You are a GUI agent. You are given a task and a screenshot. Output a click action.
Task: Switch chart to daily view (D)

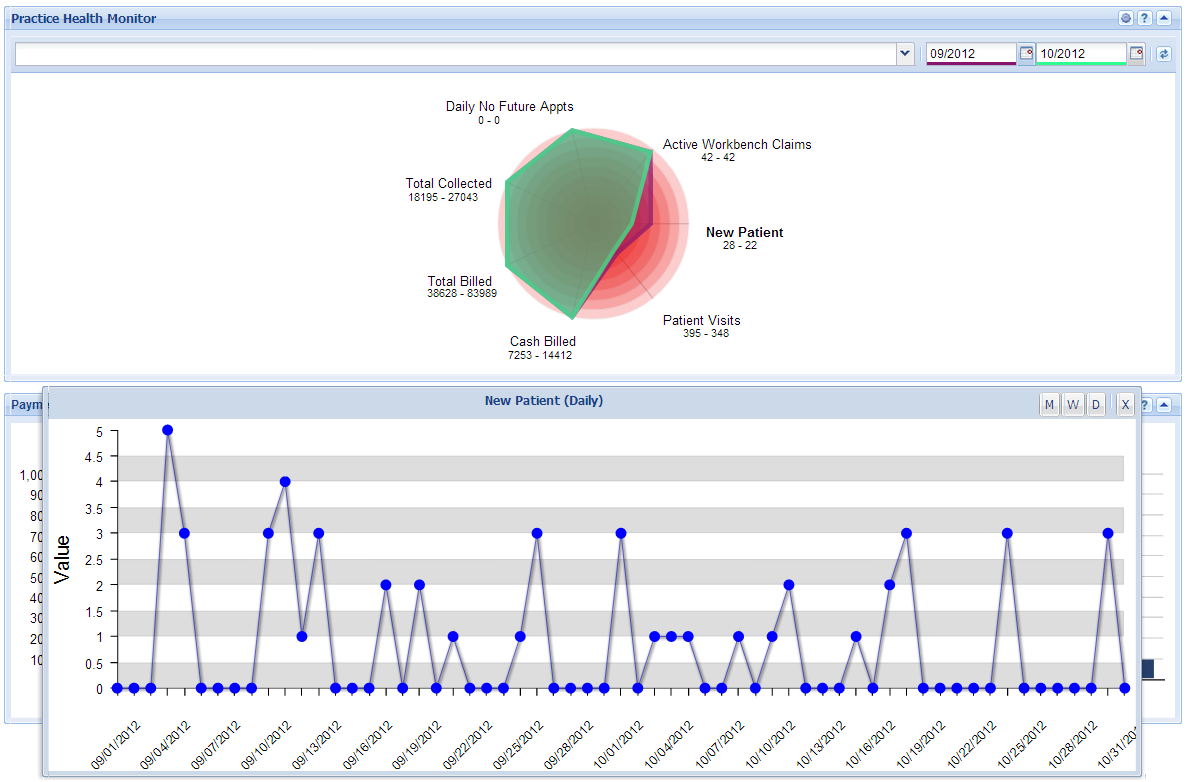1095,405
